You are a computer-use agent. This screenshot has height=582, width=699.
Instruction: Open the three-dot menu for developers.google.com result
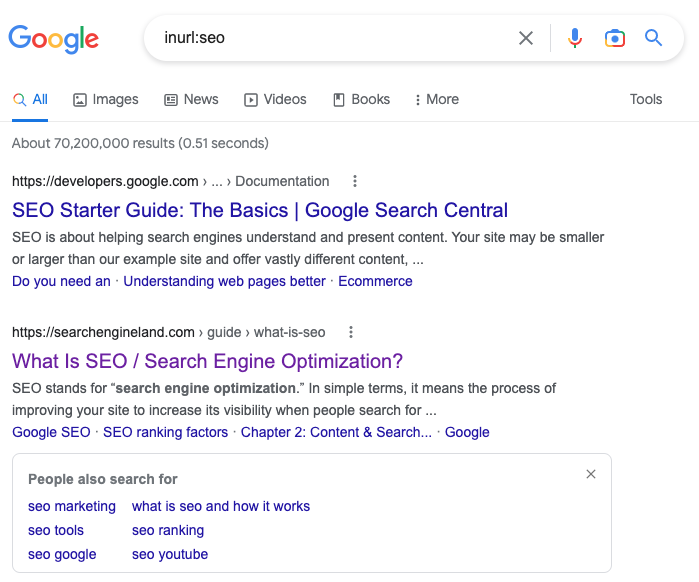coord(355,181)
